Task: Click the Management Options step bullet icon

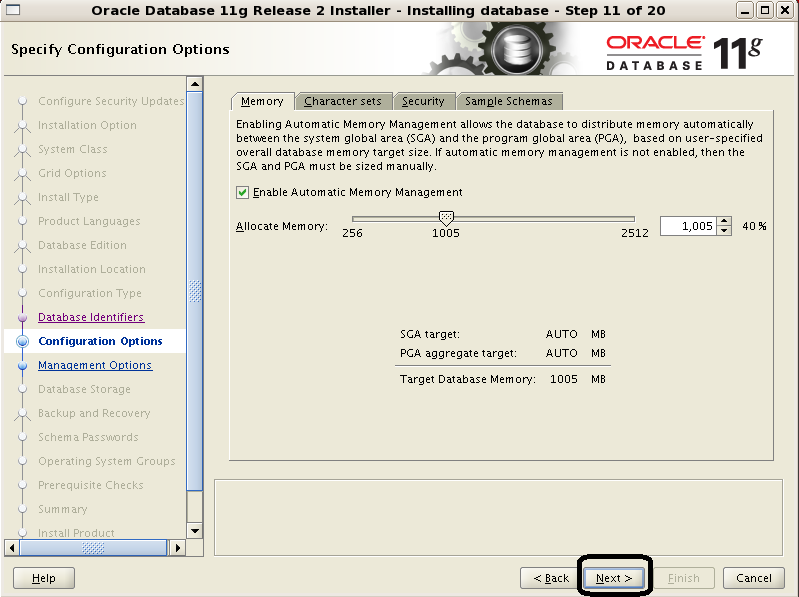Action: [22, 366]
